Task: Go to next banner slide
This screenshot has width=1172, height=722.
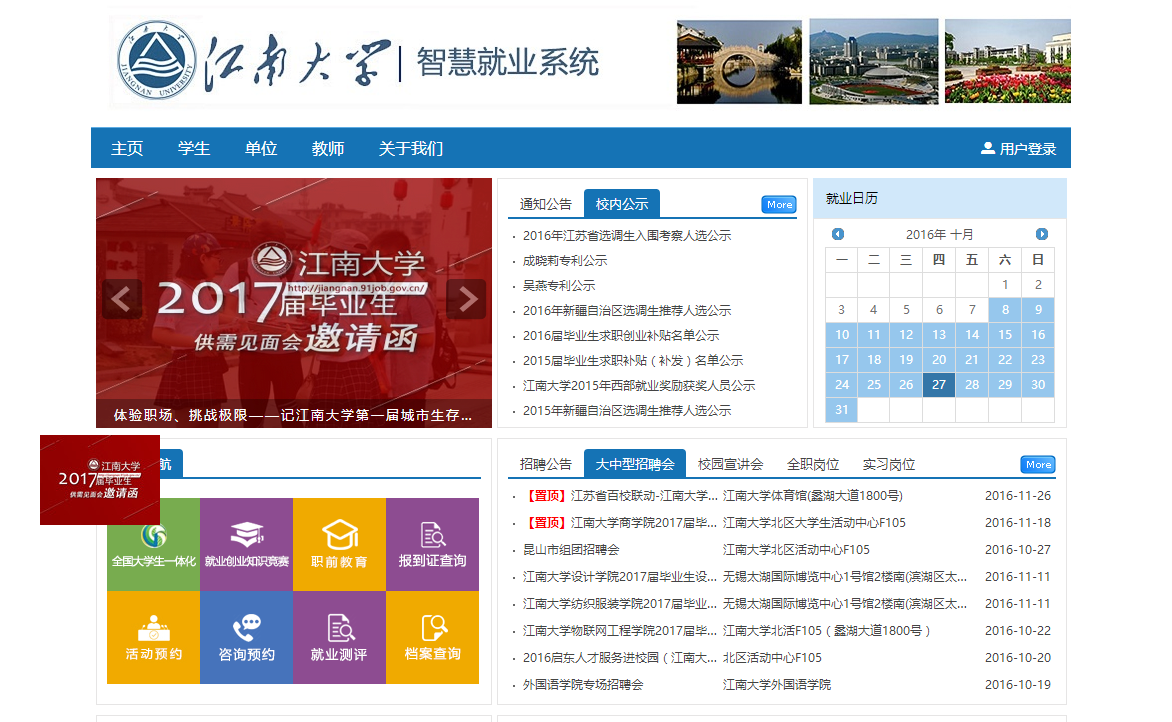Action: tap(466, 299)
